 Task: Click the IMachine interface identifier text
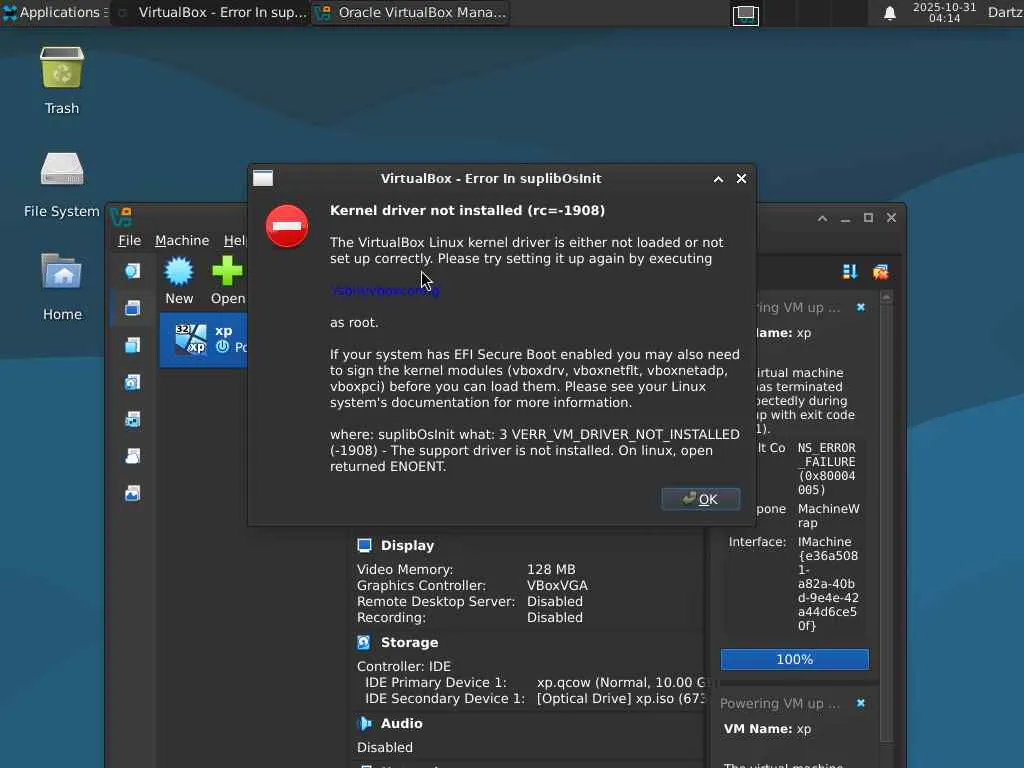(x=828, y=584)
